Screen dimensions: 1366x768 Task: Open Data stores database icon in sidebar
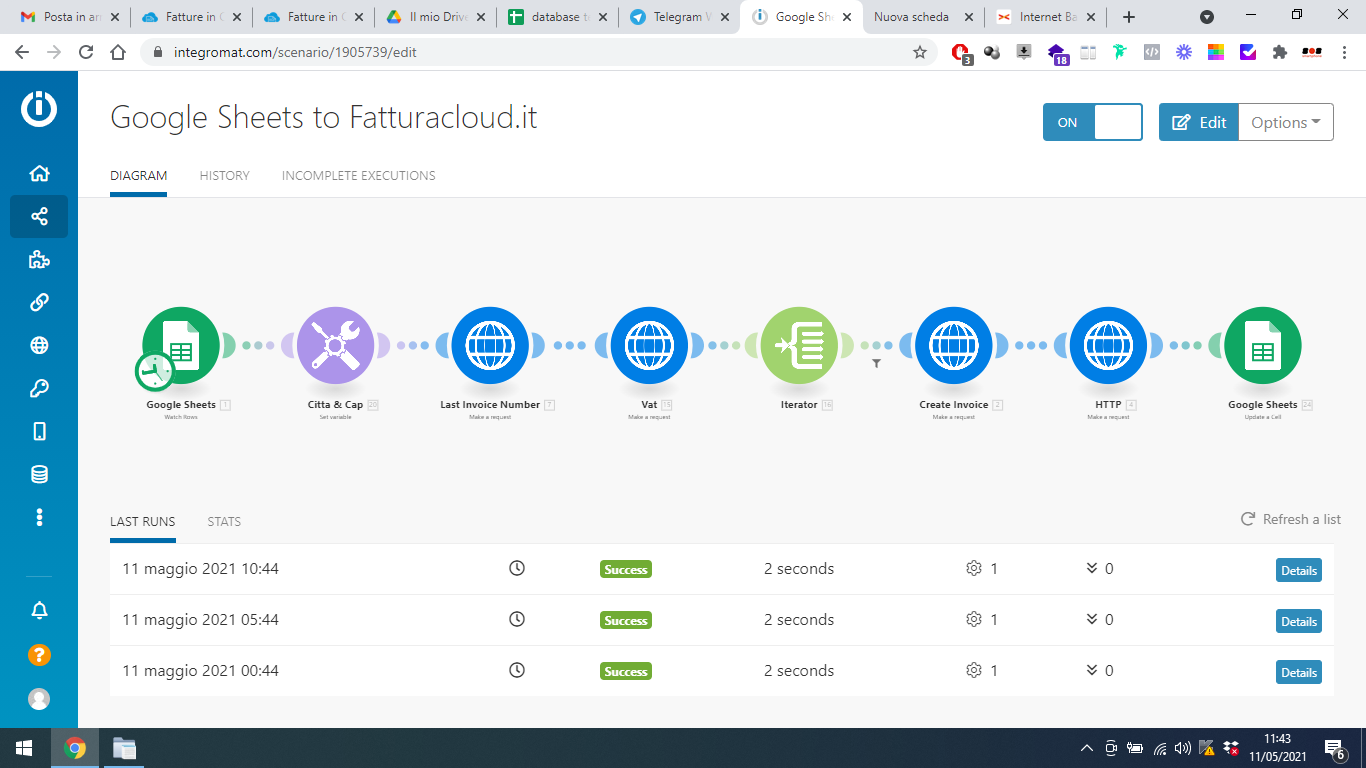tap(39, 474)
